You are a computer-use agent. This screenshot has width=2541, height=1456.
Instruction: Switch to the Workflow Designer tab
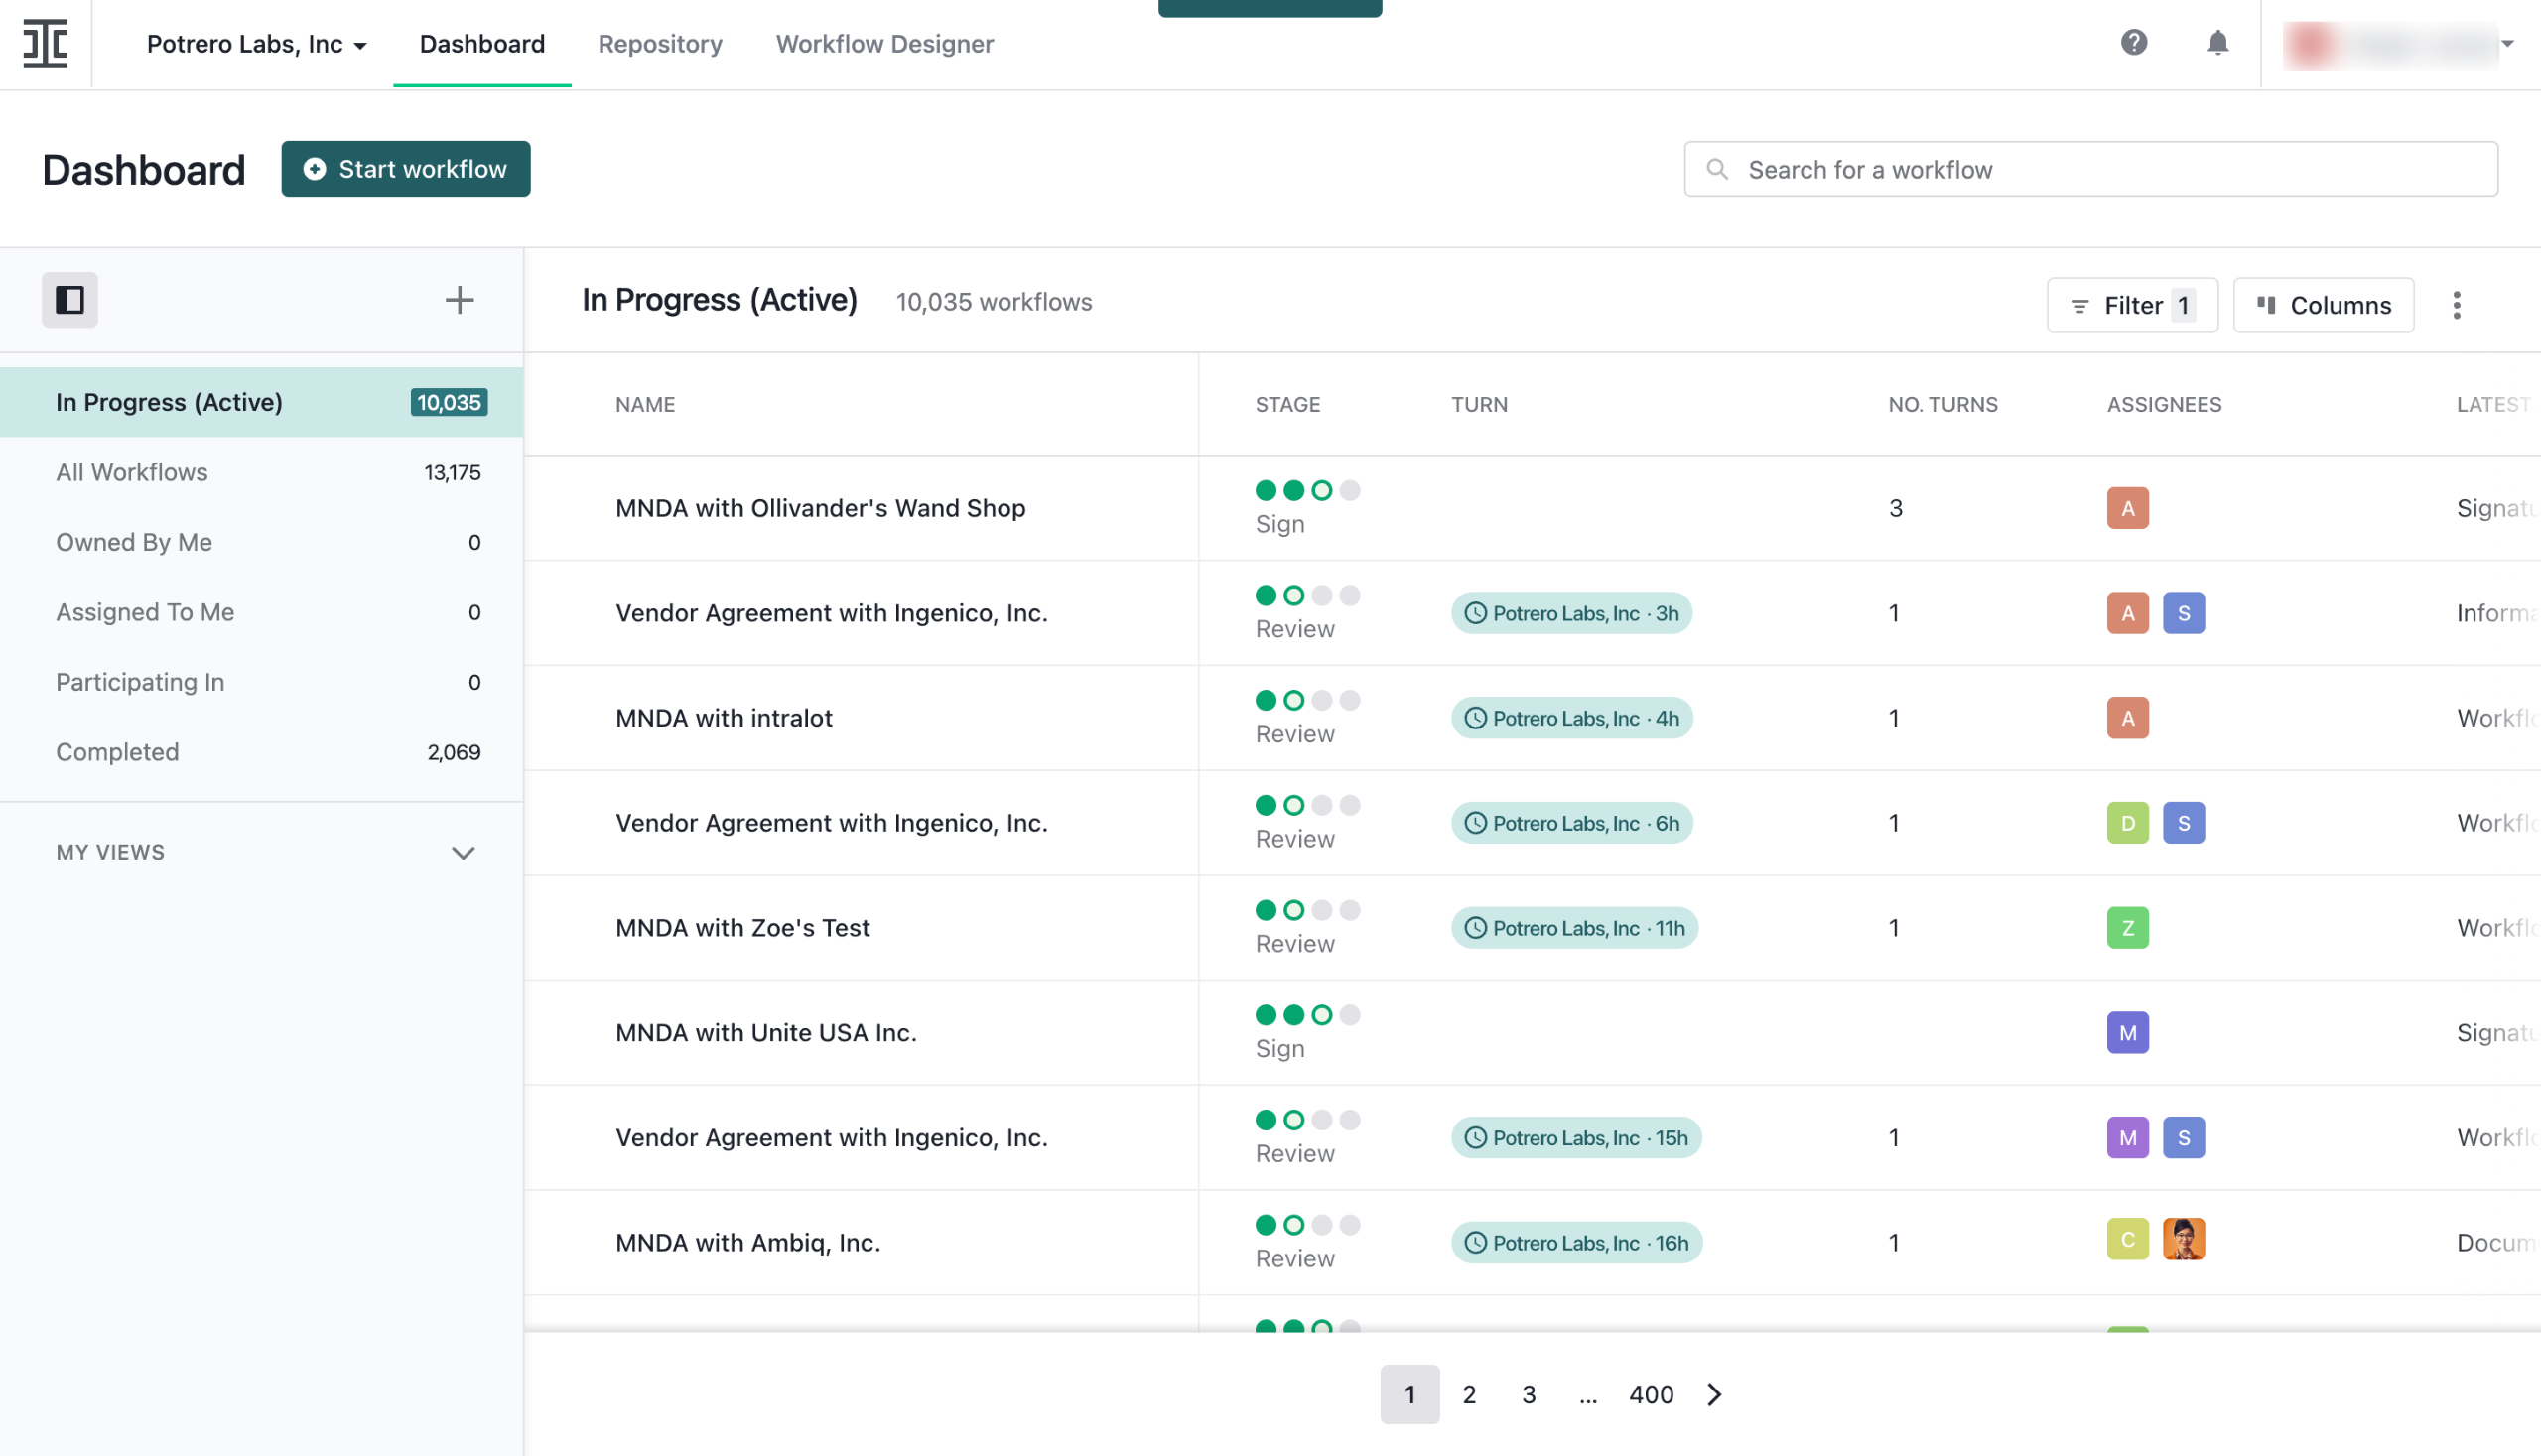pyautogui.click(x=884, y=44)
